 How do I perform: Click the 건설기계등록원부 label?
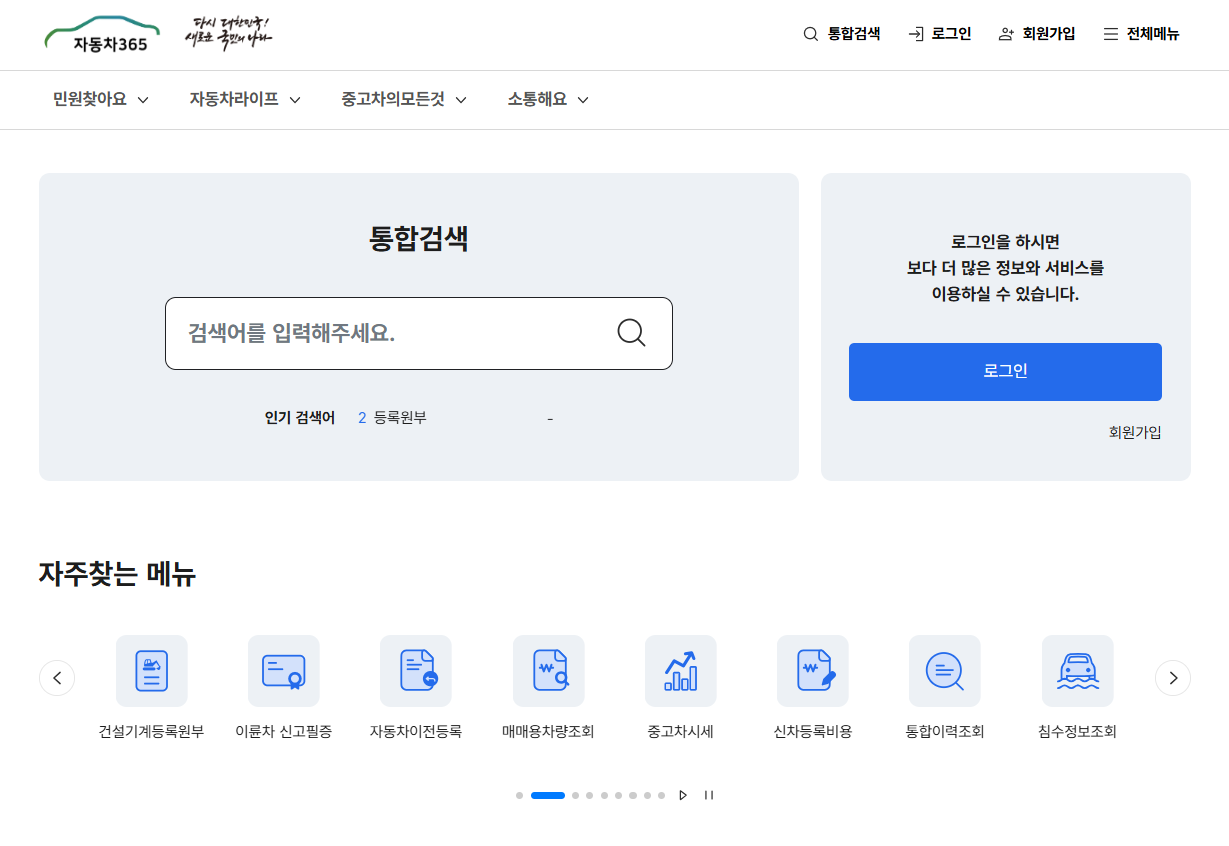pyautogui.click(x=151, y=732)
